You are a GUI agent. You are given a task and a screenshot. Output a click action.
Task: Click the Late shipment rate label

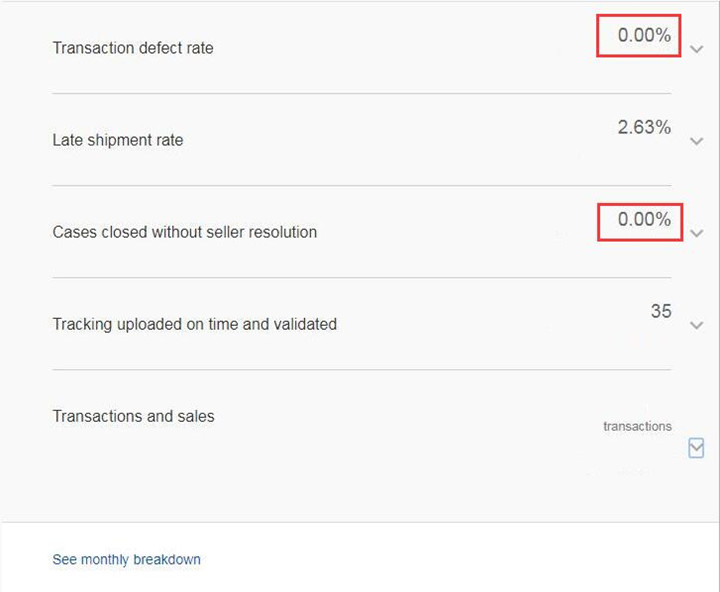tap(118, 140)
